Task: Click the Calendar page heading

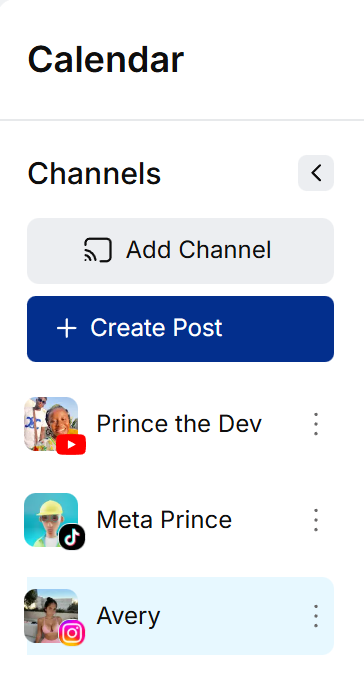Action: click(x=106, y=60)
